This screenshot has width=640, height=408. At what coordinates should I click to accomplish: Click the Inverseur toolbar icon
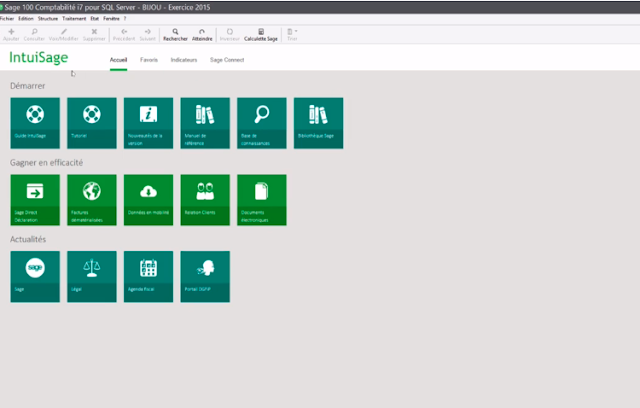coord(230,35)
